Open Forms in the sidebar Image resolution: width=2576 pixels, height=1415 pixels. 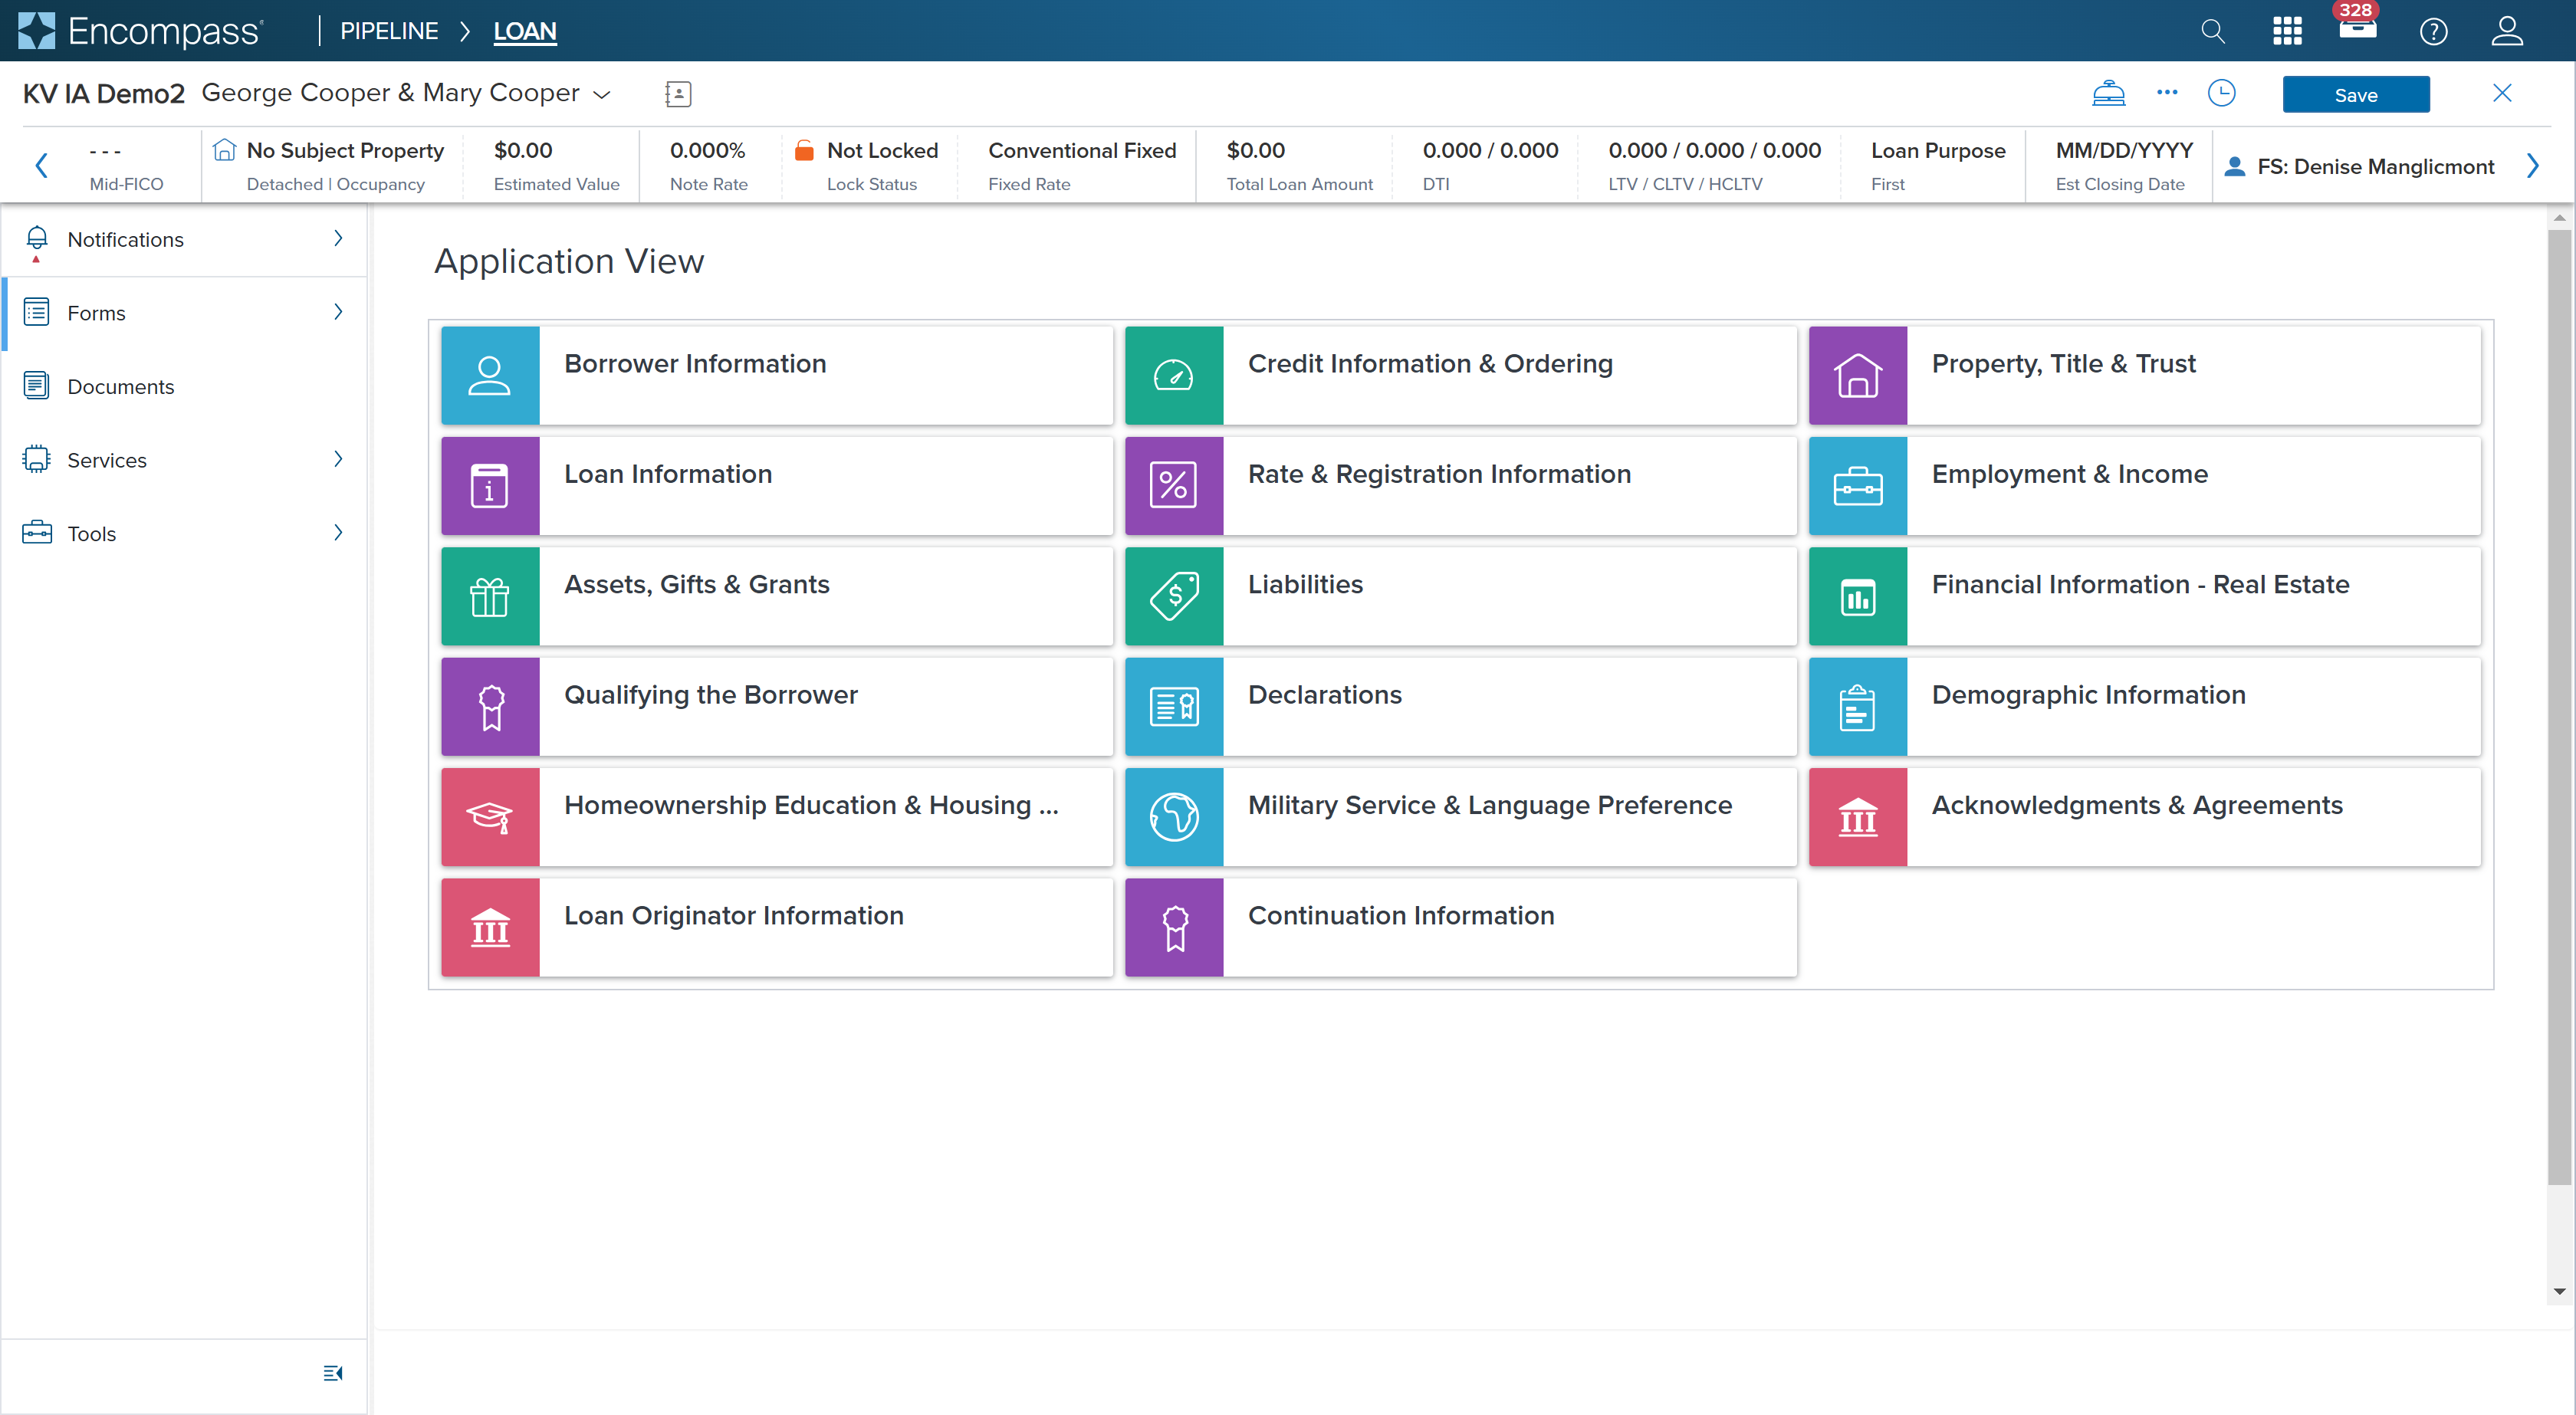pos(185,313)
